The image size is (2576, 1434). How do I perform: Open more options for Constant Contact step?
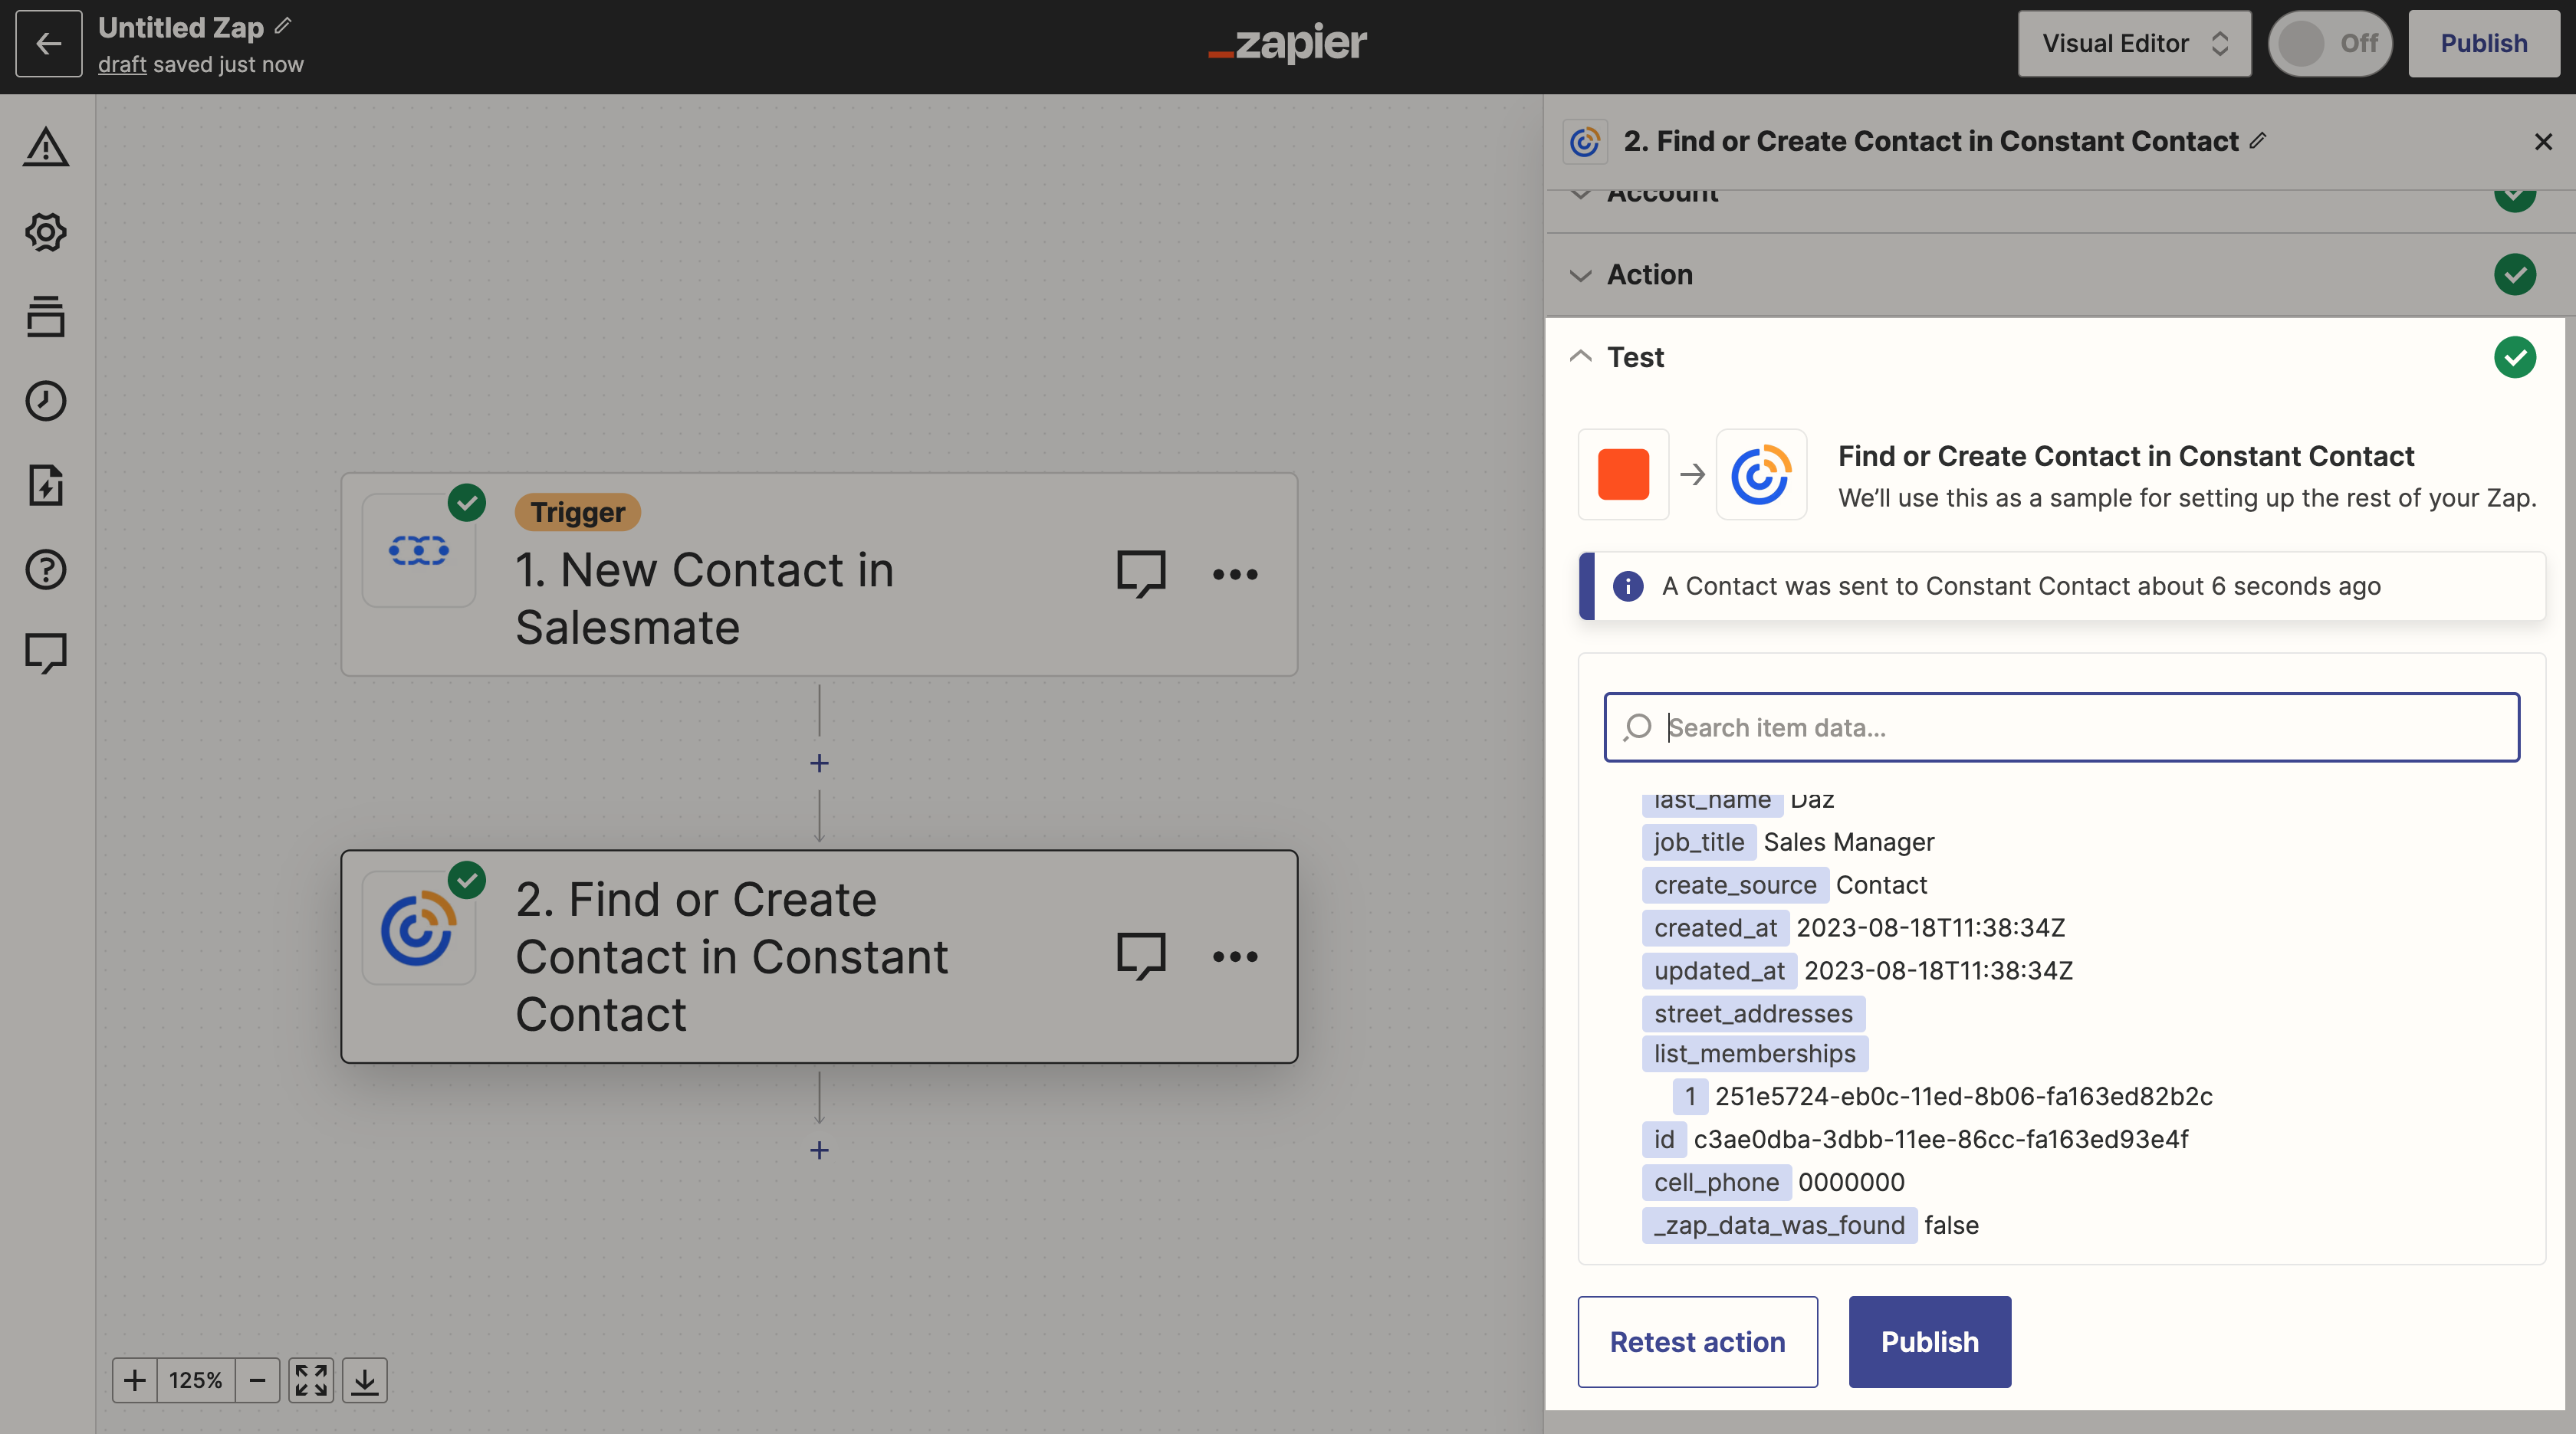pyautogui.click(x=1235, y=956)
